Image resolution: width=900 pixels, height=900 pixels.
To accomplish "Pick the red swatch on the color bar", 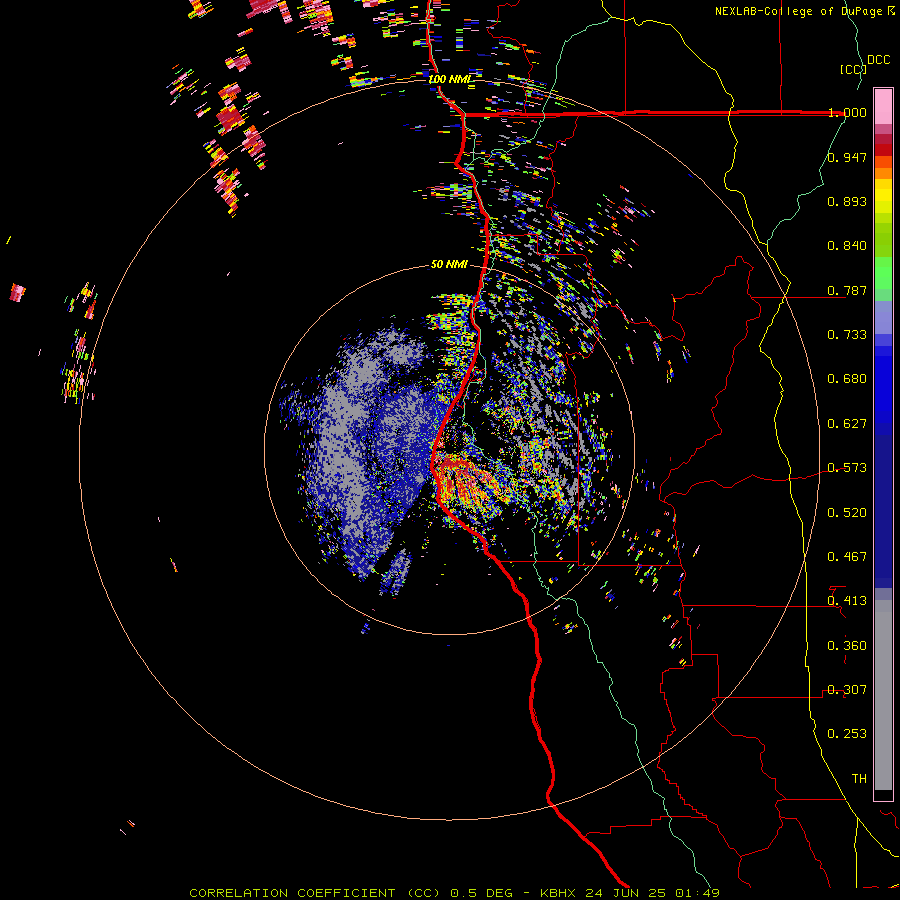I will [x=883, y=150].
